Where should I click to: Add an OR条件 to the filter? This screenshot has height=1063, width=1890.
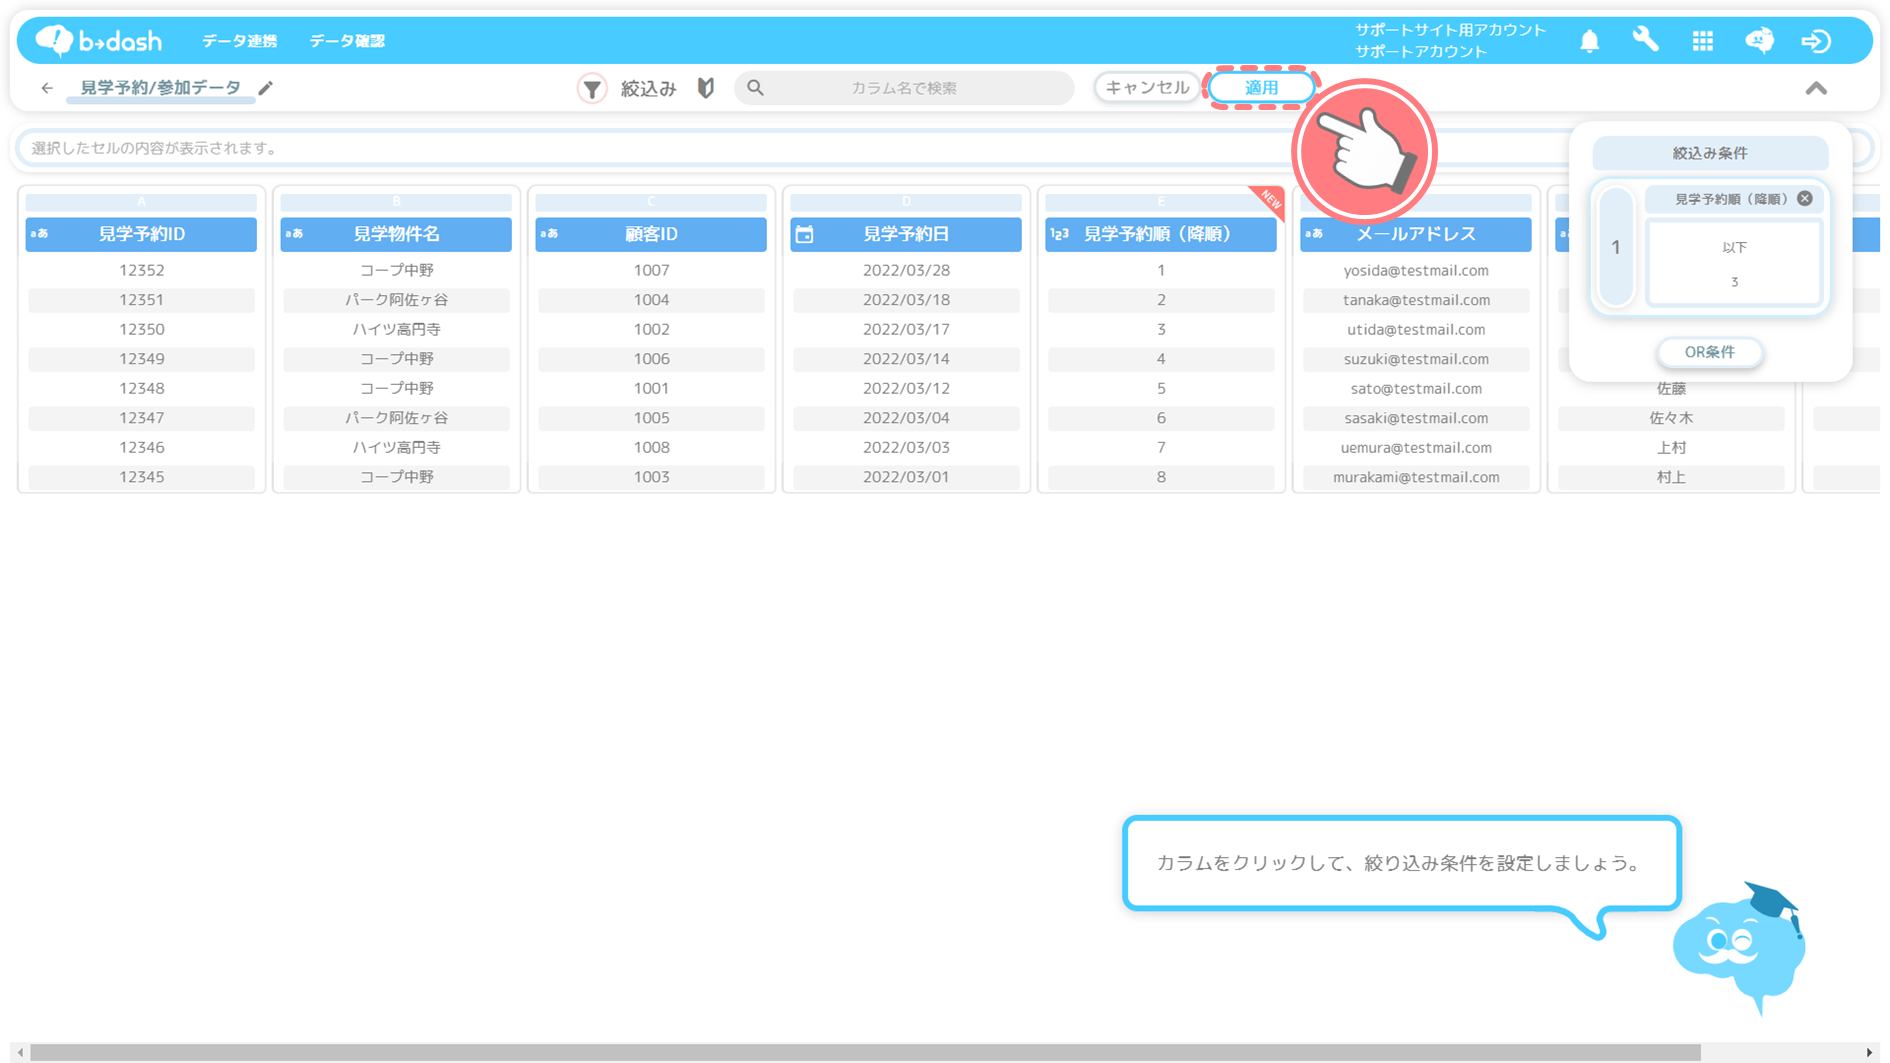1709,352
